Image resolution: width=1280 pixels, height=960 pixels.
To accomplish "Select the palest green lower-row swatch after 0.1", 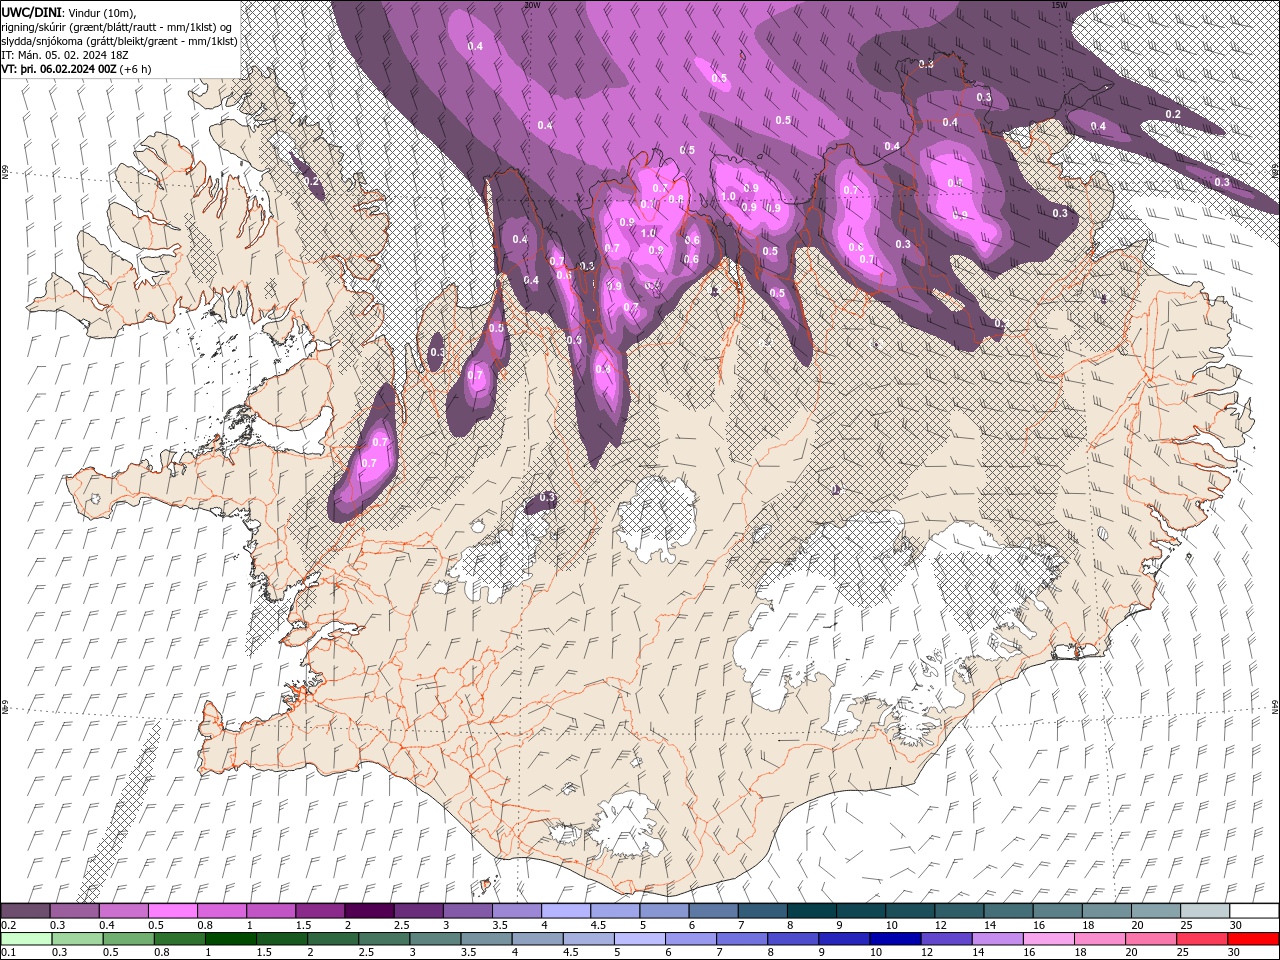I will pos(26,939).
